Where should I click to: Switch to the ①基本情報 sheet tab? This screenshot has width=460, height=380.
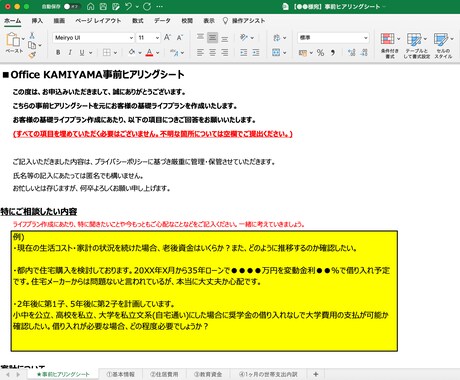(120, 374)
